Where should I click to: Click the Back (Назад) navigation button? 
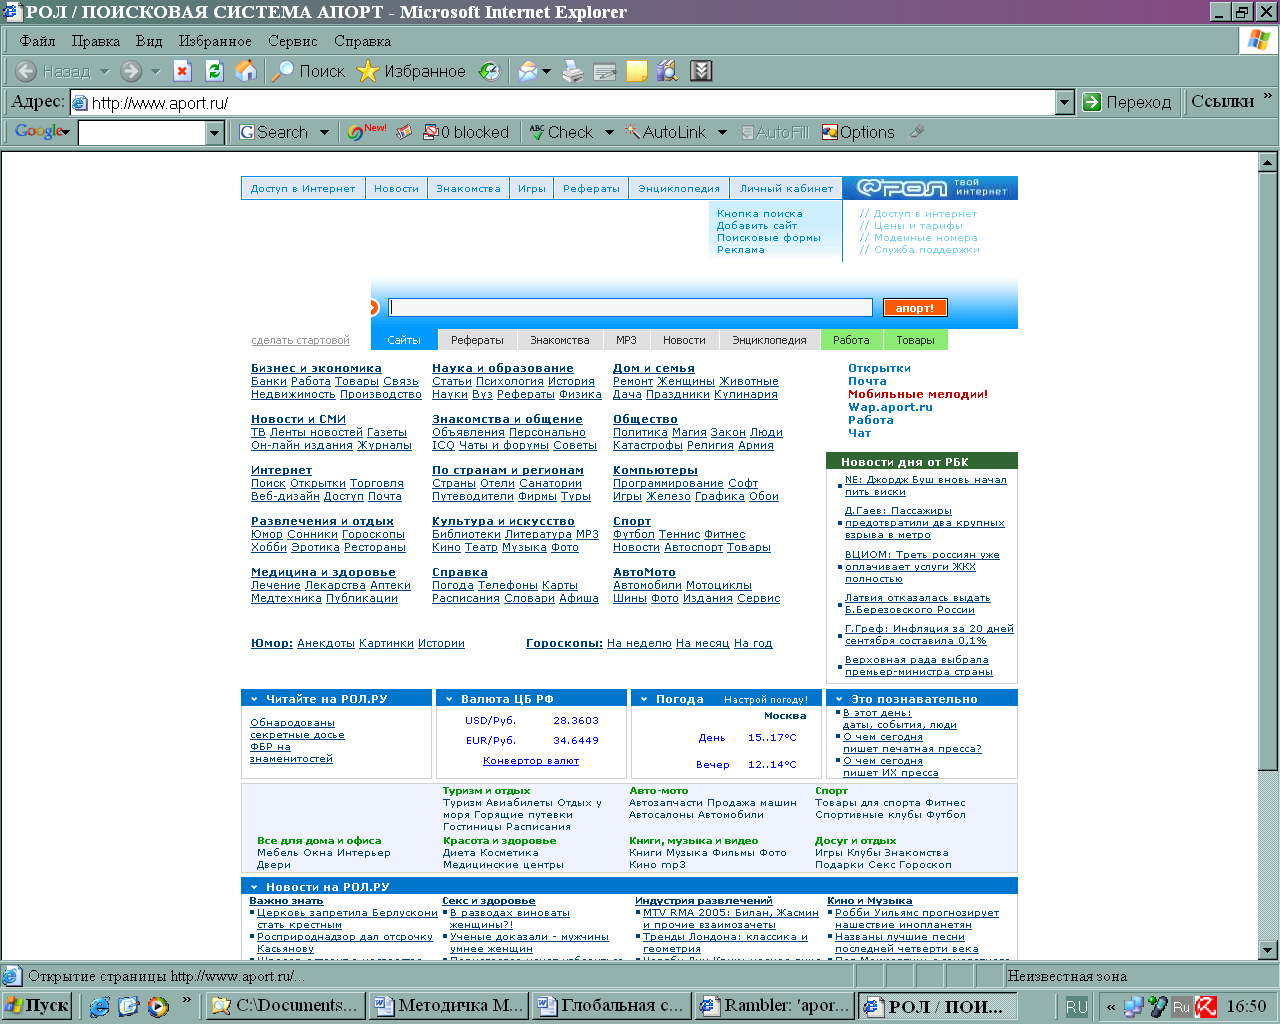tap(53, 71)
